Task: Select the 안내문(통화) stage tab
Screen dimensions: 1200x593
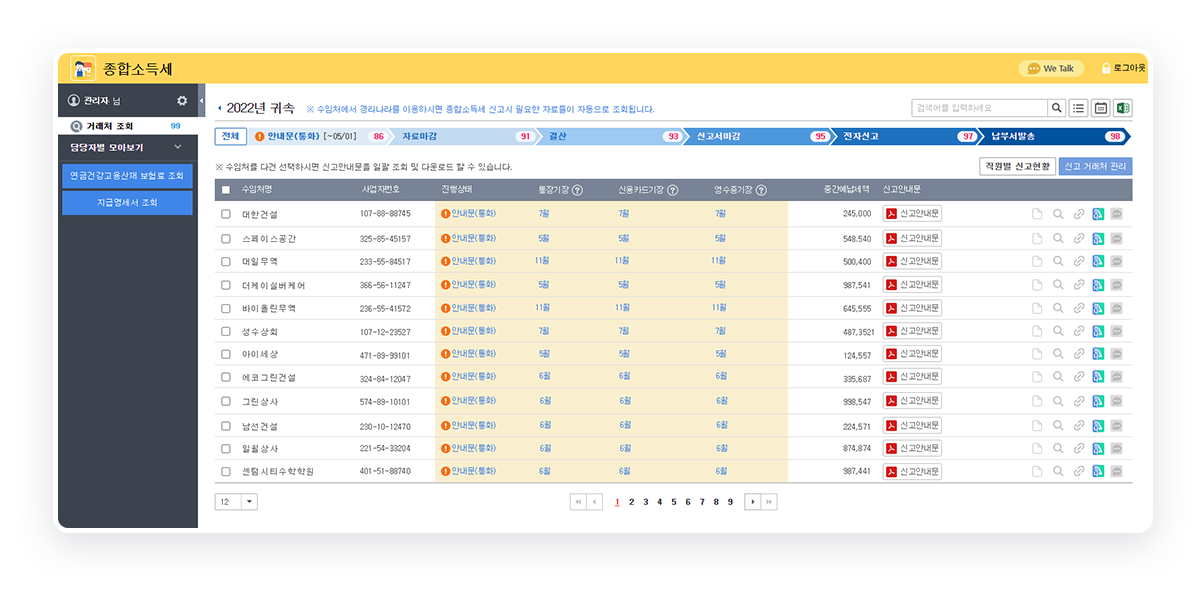Action: 321,136
